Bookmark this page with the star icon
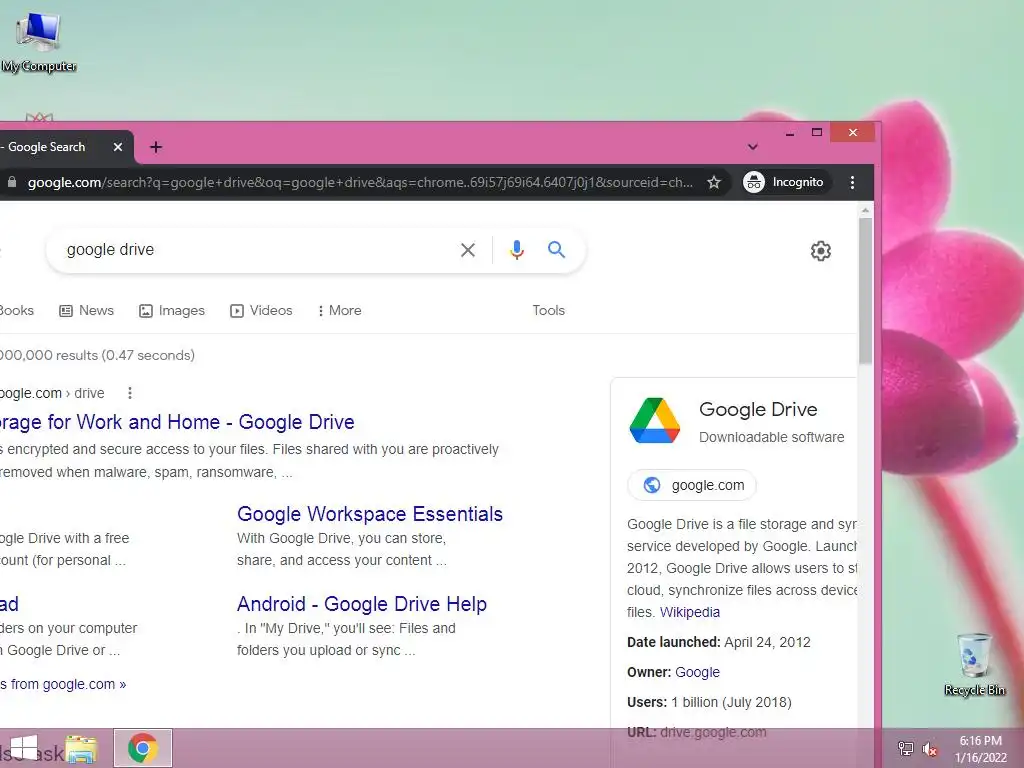 [x=714, y=182]
